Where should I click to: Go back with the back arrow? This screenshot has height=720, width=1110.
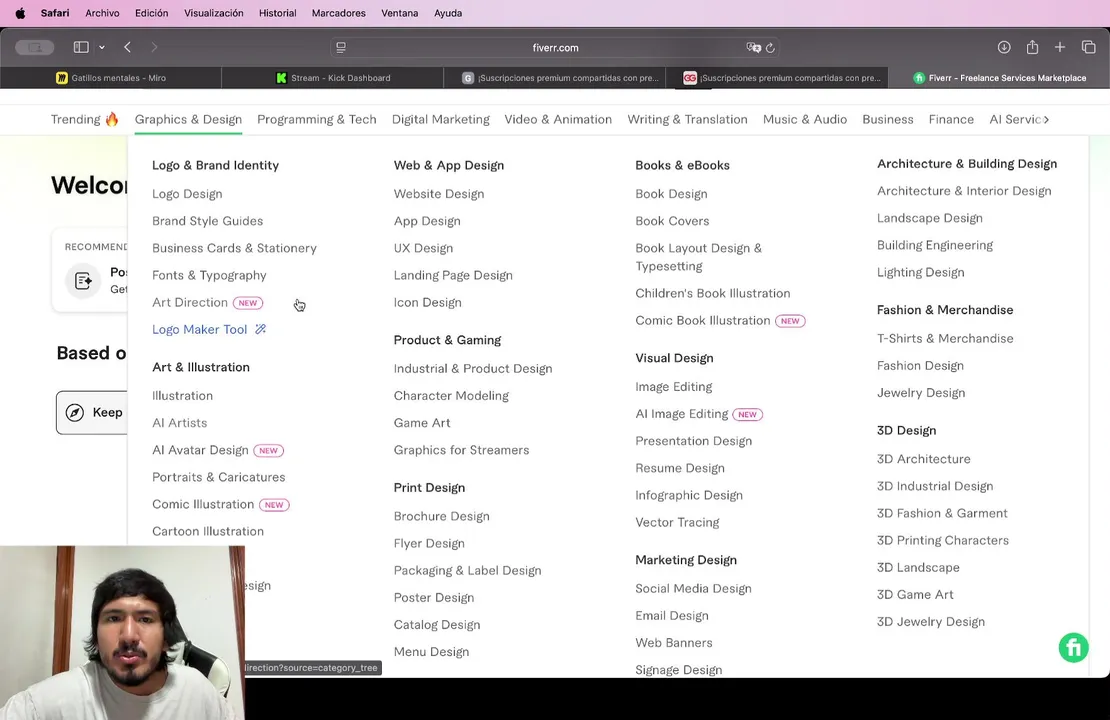pyautogui.click(x=127, y=47)
